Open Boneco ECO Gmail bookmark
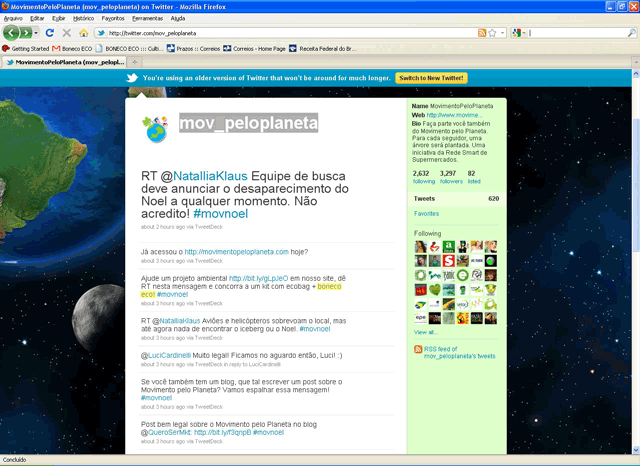640x466 pixels. point(72,49)
